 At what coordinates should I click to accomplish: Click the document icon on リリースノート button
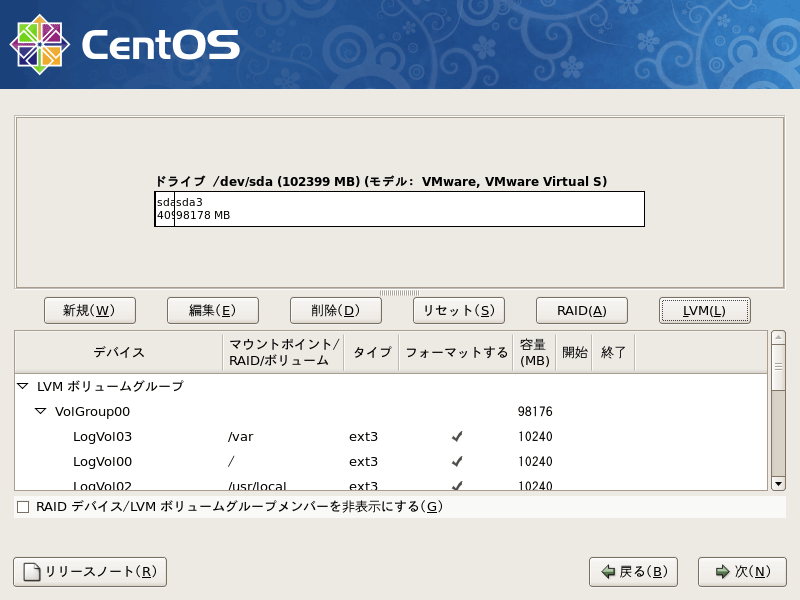[x=30, y=572]
